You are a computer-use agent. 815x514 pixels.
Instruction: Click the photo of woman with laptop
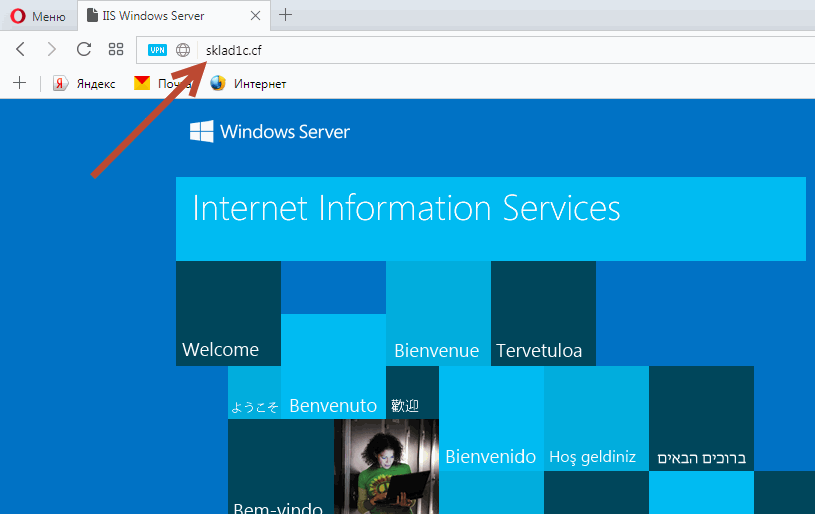386,467
